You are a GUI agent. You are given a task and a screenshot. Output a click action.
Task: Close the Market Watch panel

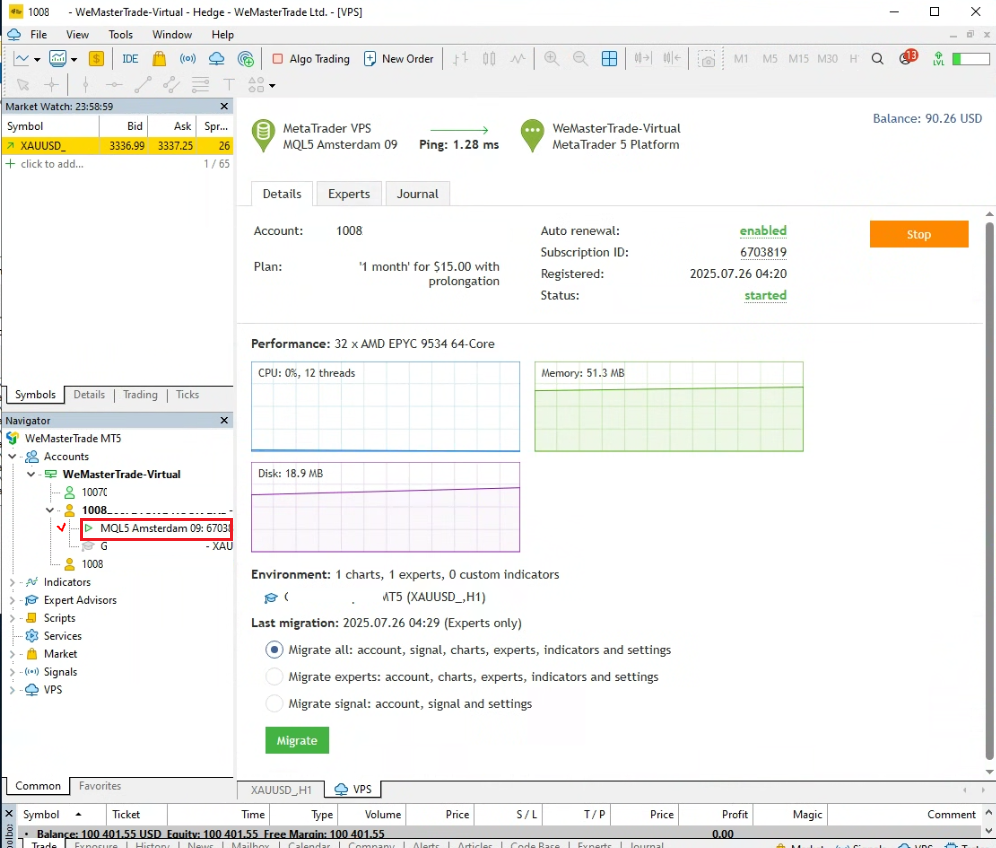[x=224, y=106]
